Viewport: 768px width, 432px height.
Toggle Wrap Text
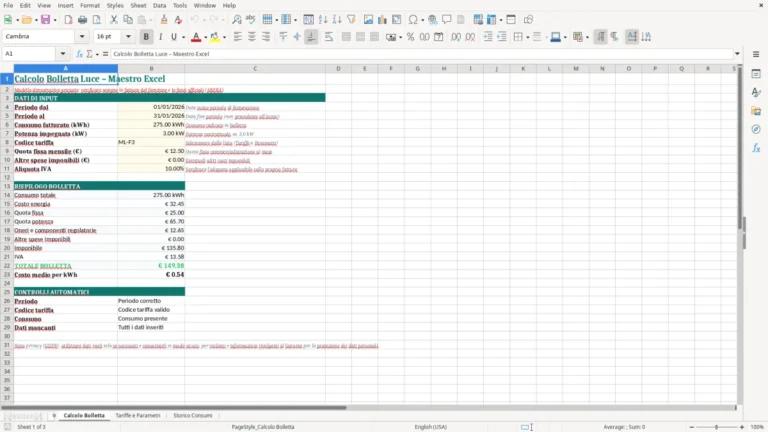329,37
